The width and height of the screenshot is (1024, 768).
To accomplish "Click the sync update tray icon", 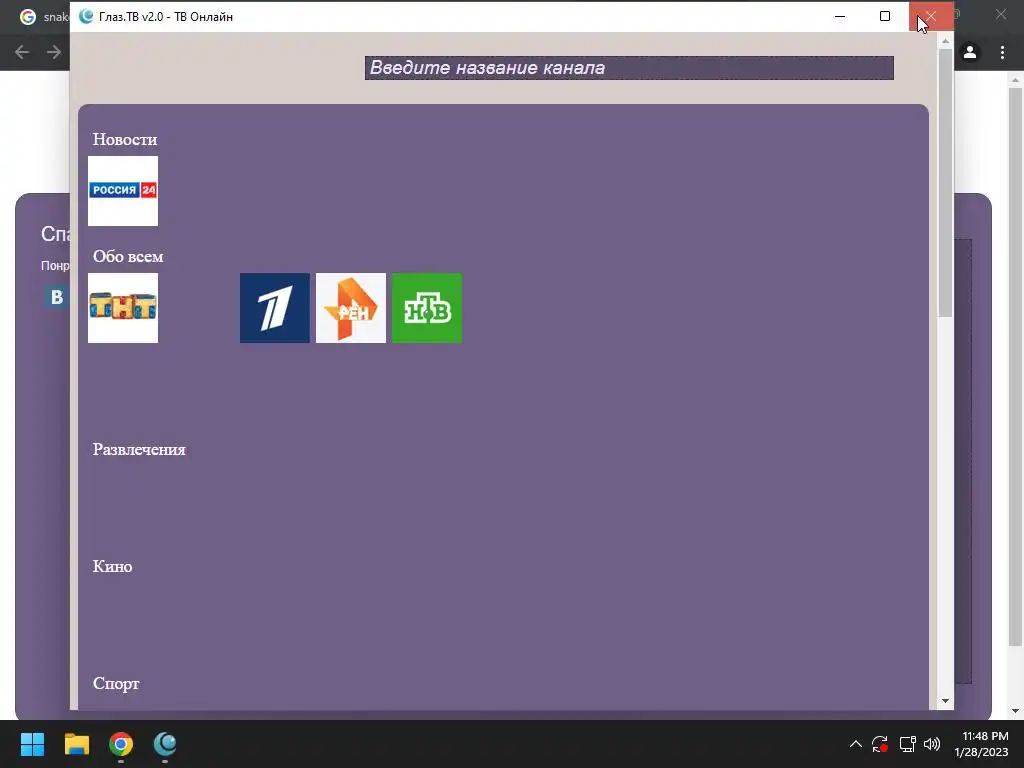I will 880,744.
